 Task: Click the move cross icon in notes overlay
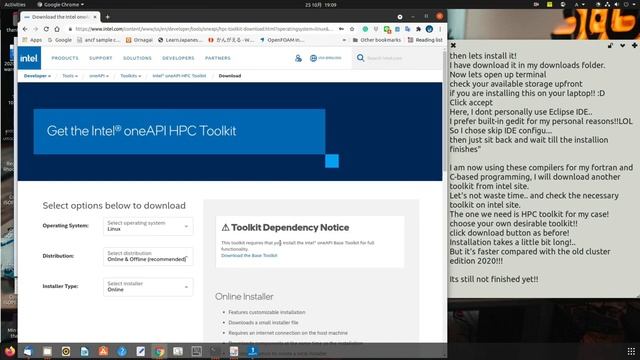[x=634, y=45]
